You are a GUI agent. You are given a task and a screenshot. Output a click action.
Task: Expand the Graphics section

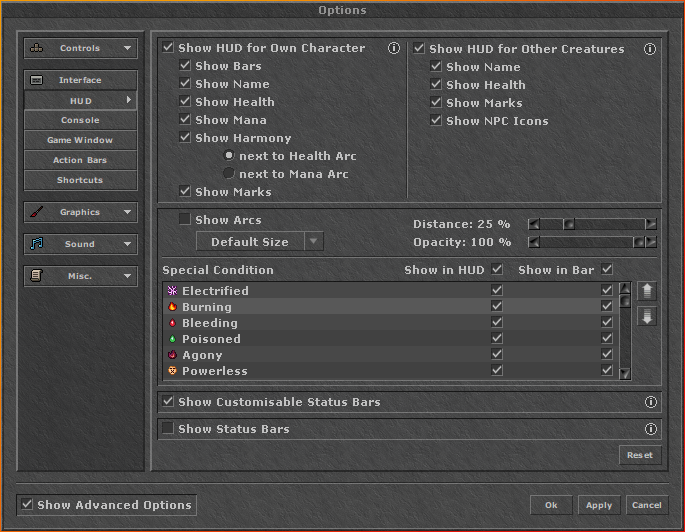pos(81,212)
